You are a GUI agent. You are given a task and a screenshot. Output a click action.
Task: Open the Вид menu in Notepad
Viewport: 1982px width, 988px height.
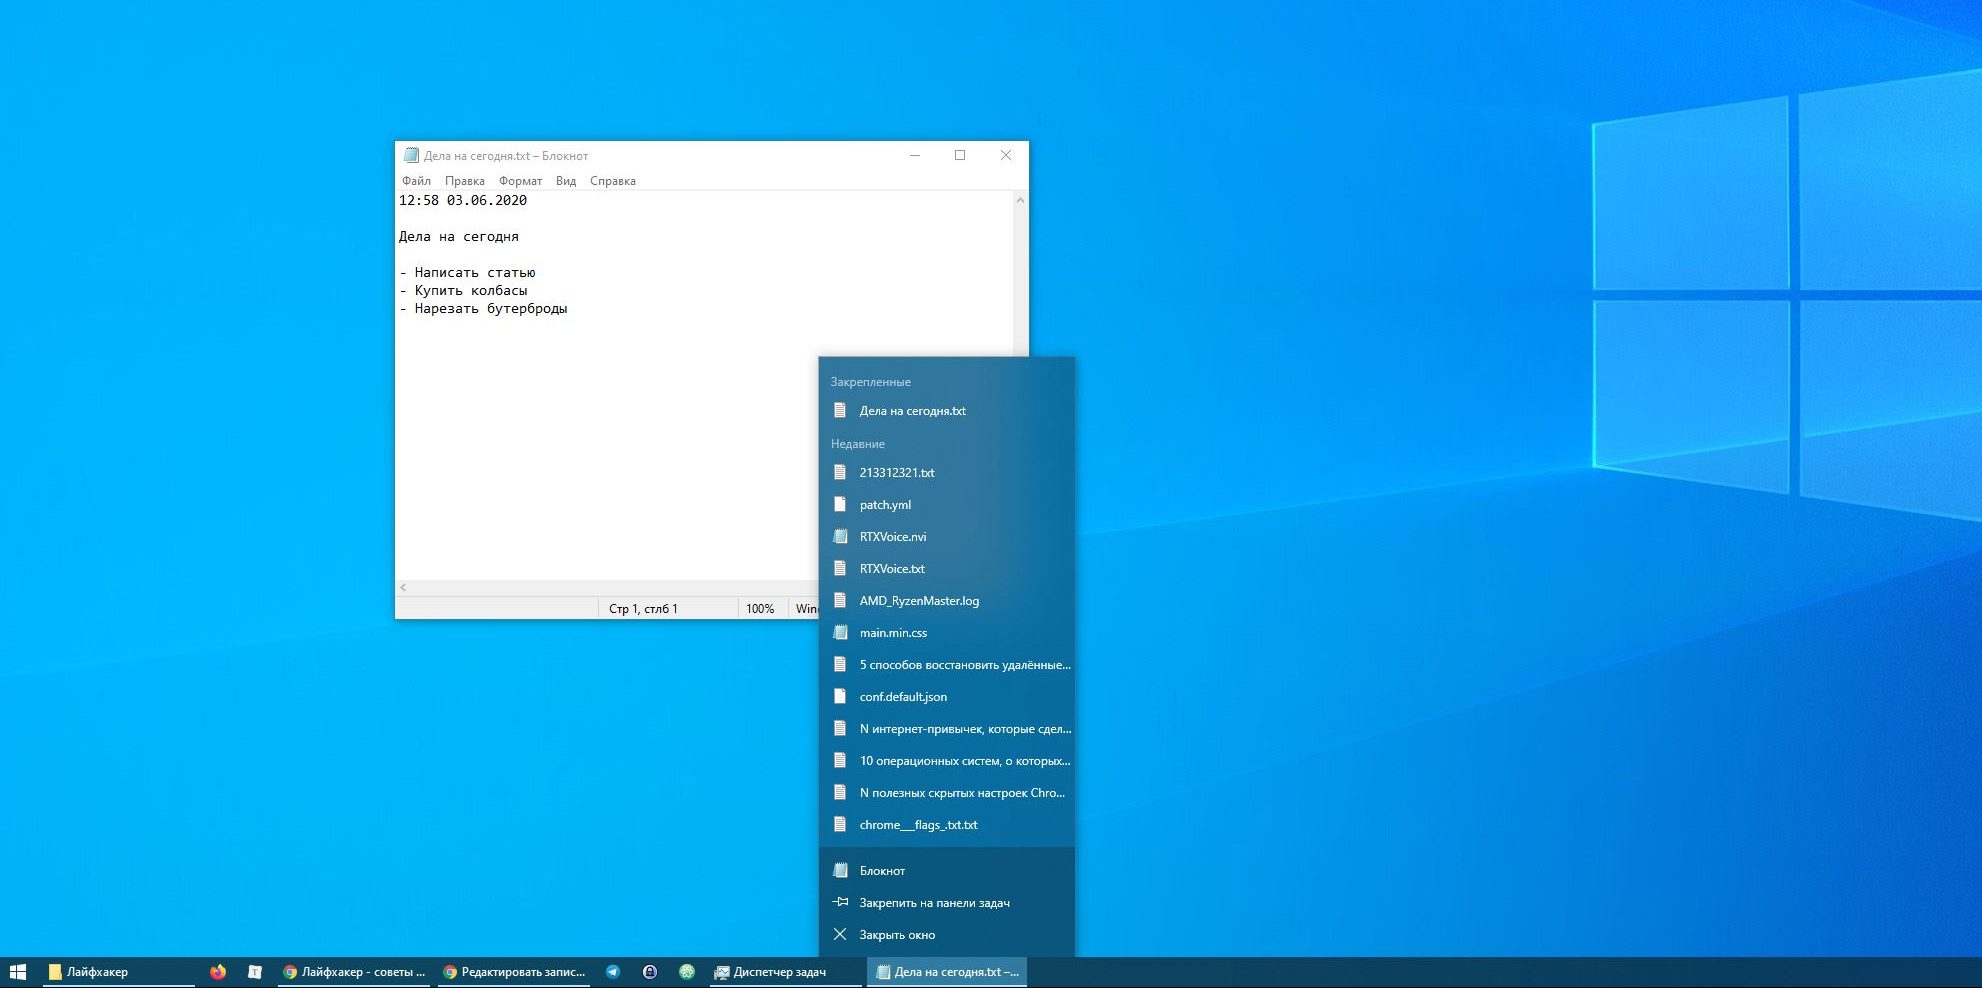(x=566, y=181)
